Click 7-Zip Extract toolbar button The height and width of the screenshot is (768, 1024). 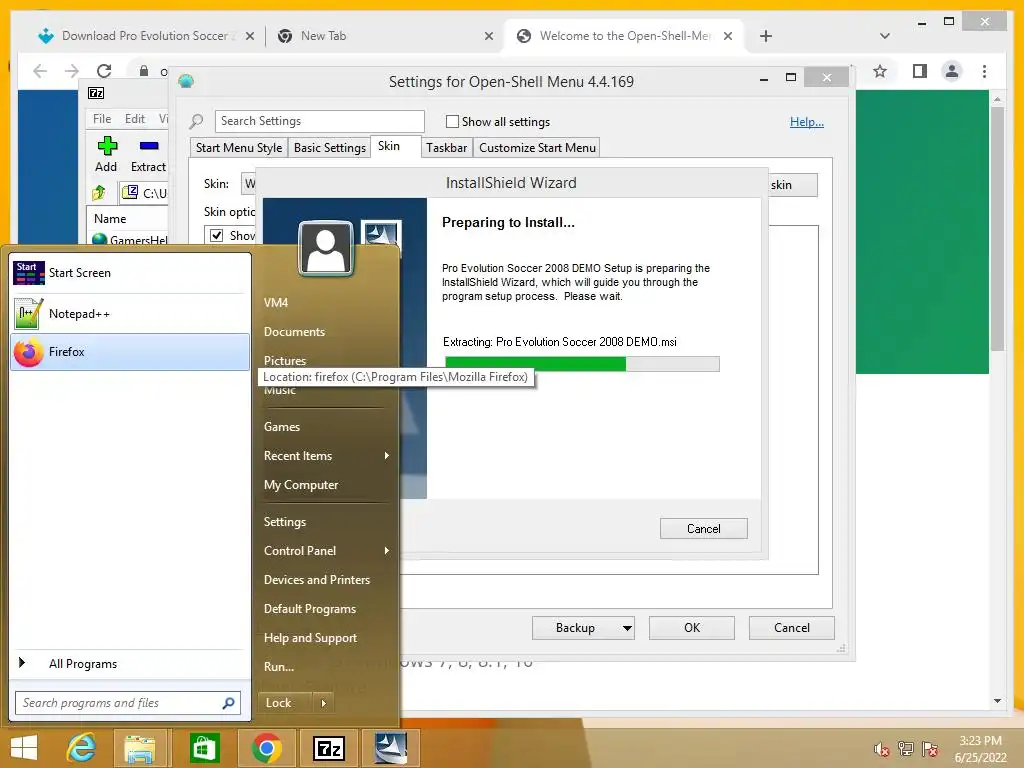(x=148, y=154)
